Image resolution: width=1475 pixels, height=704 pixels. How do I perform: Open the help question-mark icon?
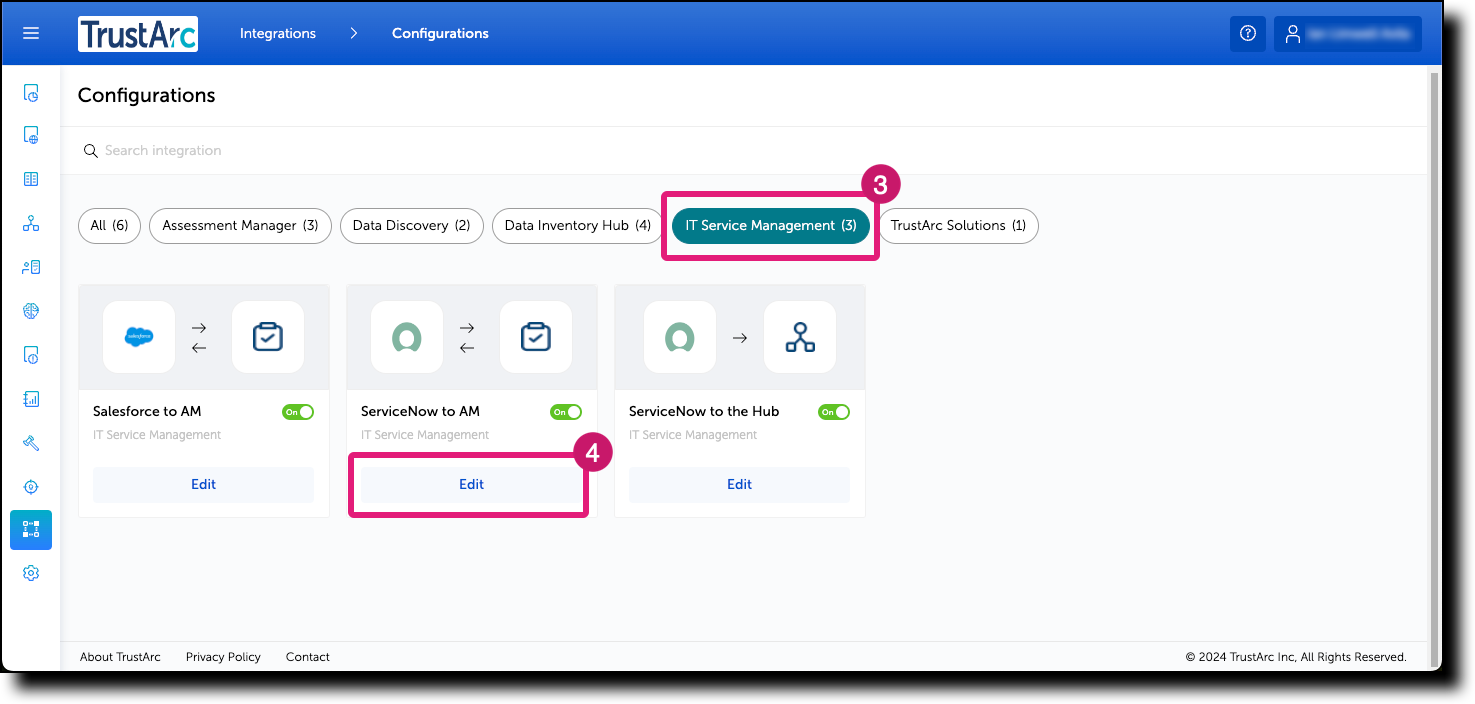click(1247, 33)
